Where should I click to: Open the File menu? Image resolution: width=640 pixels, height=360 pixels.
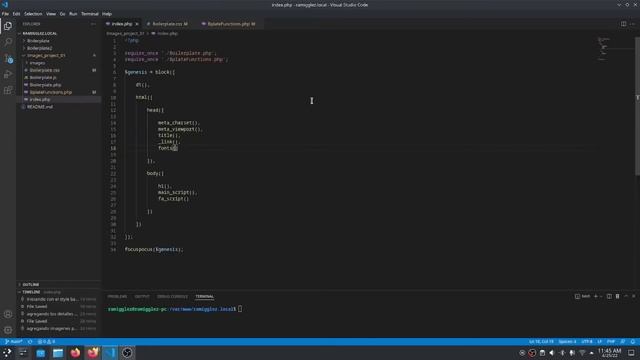pyautogui.click(x=5, y=14)
